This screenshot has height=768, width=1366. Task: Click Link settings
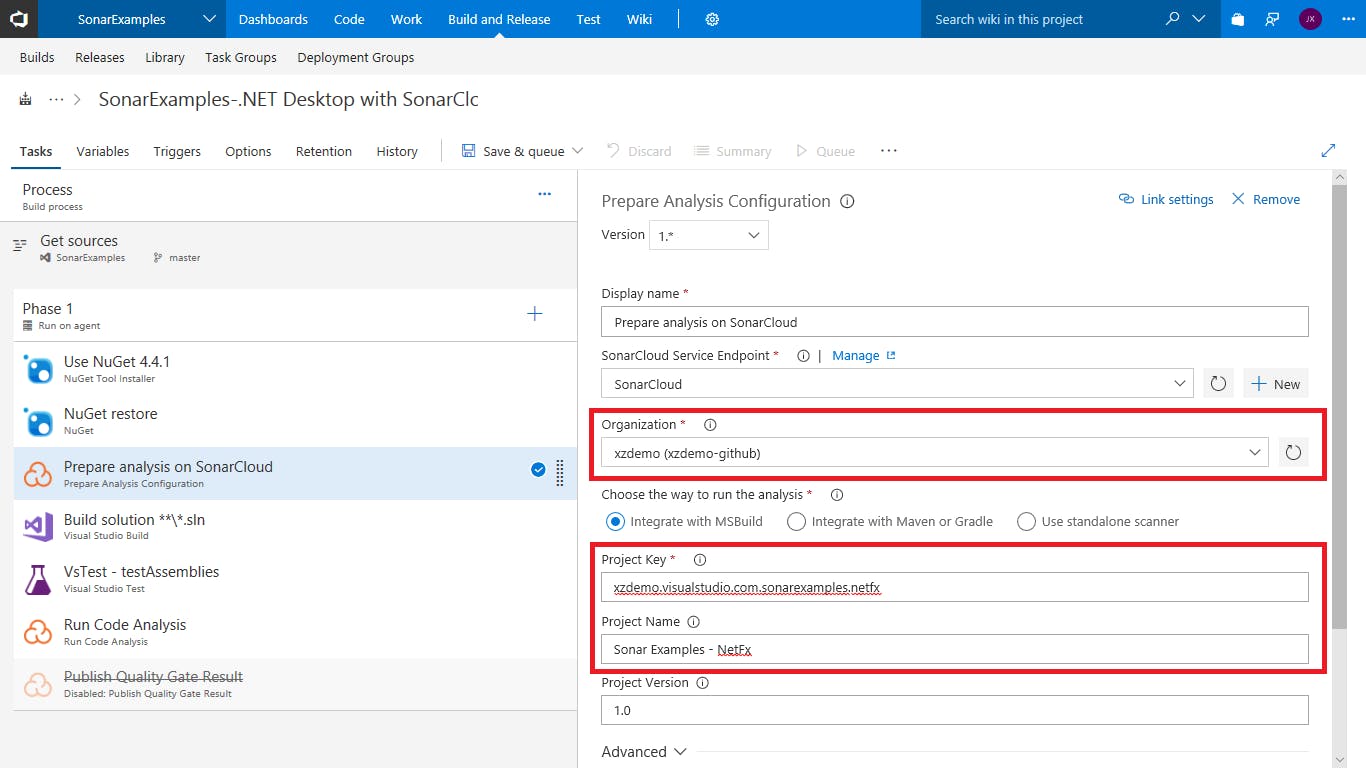pos(1166,199)
